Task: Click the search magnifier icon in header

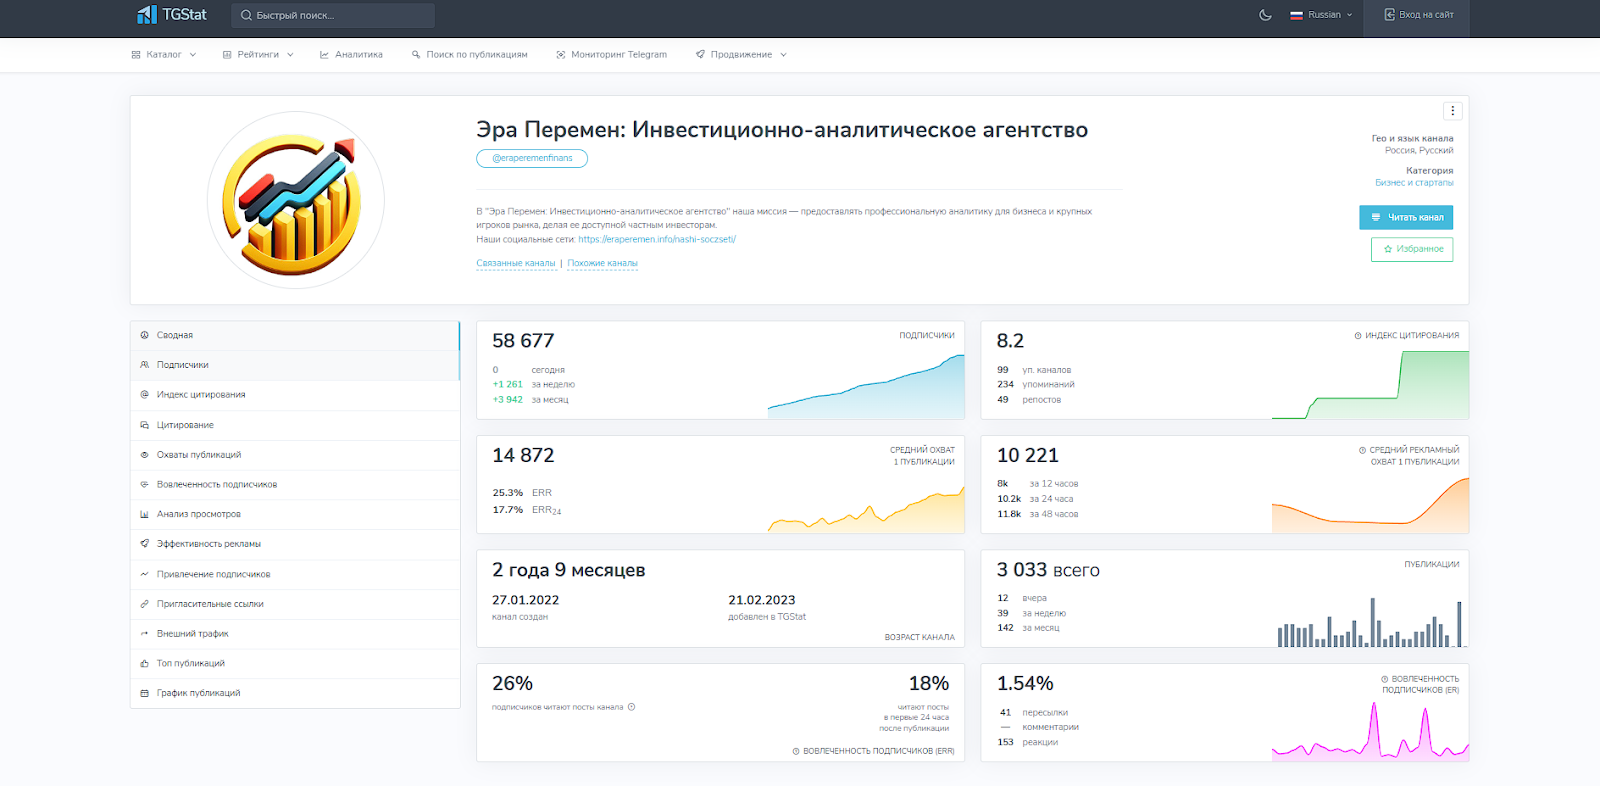Action: (246, 15)
